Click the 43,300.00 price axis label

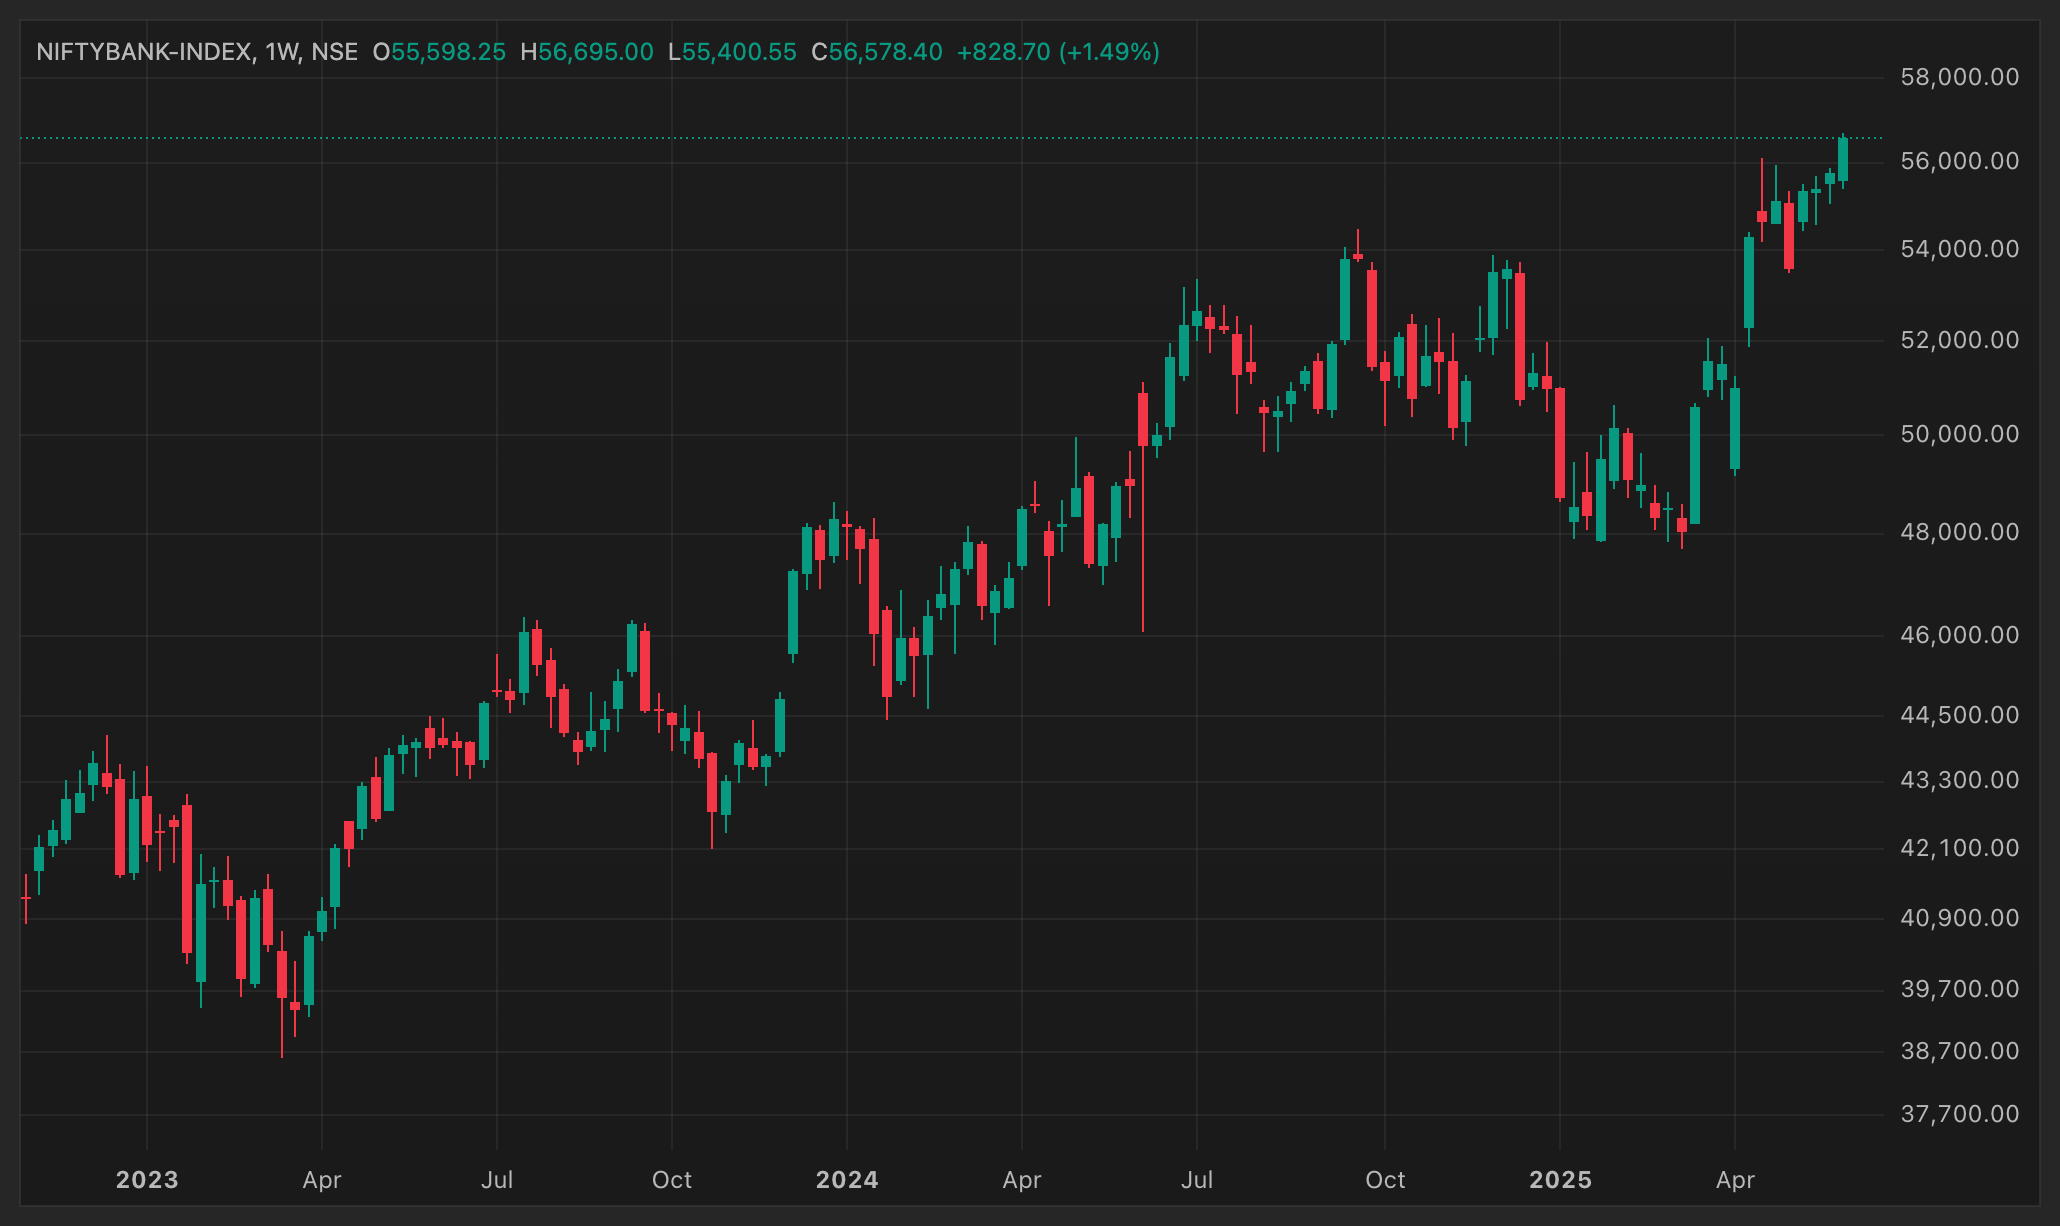tap(1960, 780)
